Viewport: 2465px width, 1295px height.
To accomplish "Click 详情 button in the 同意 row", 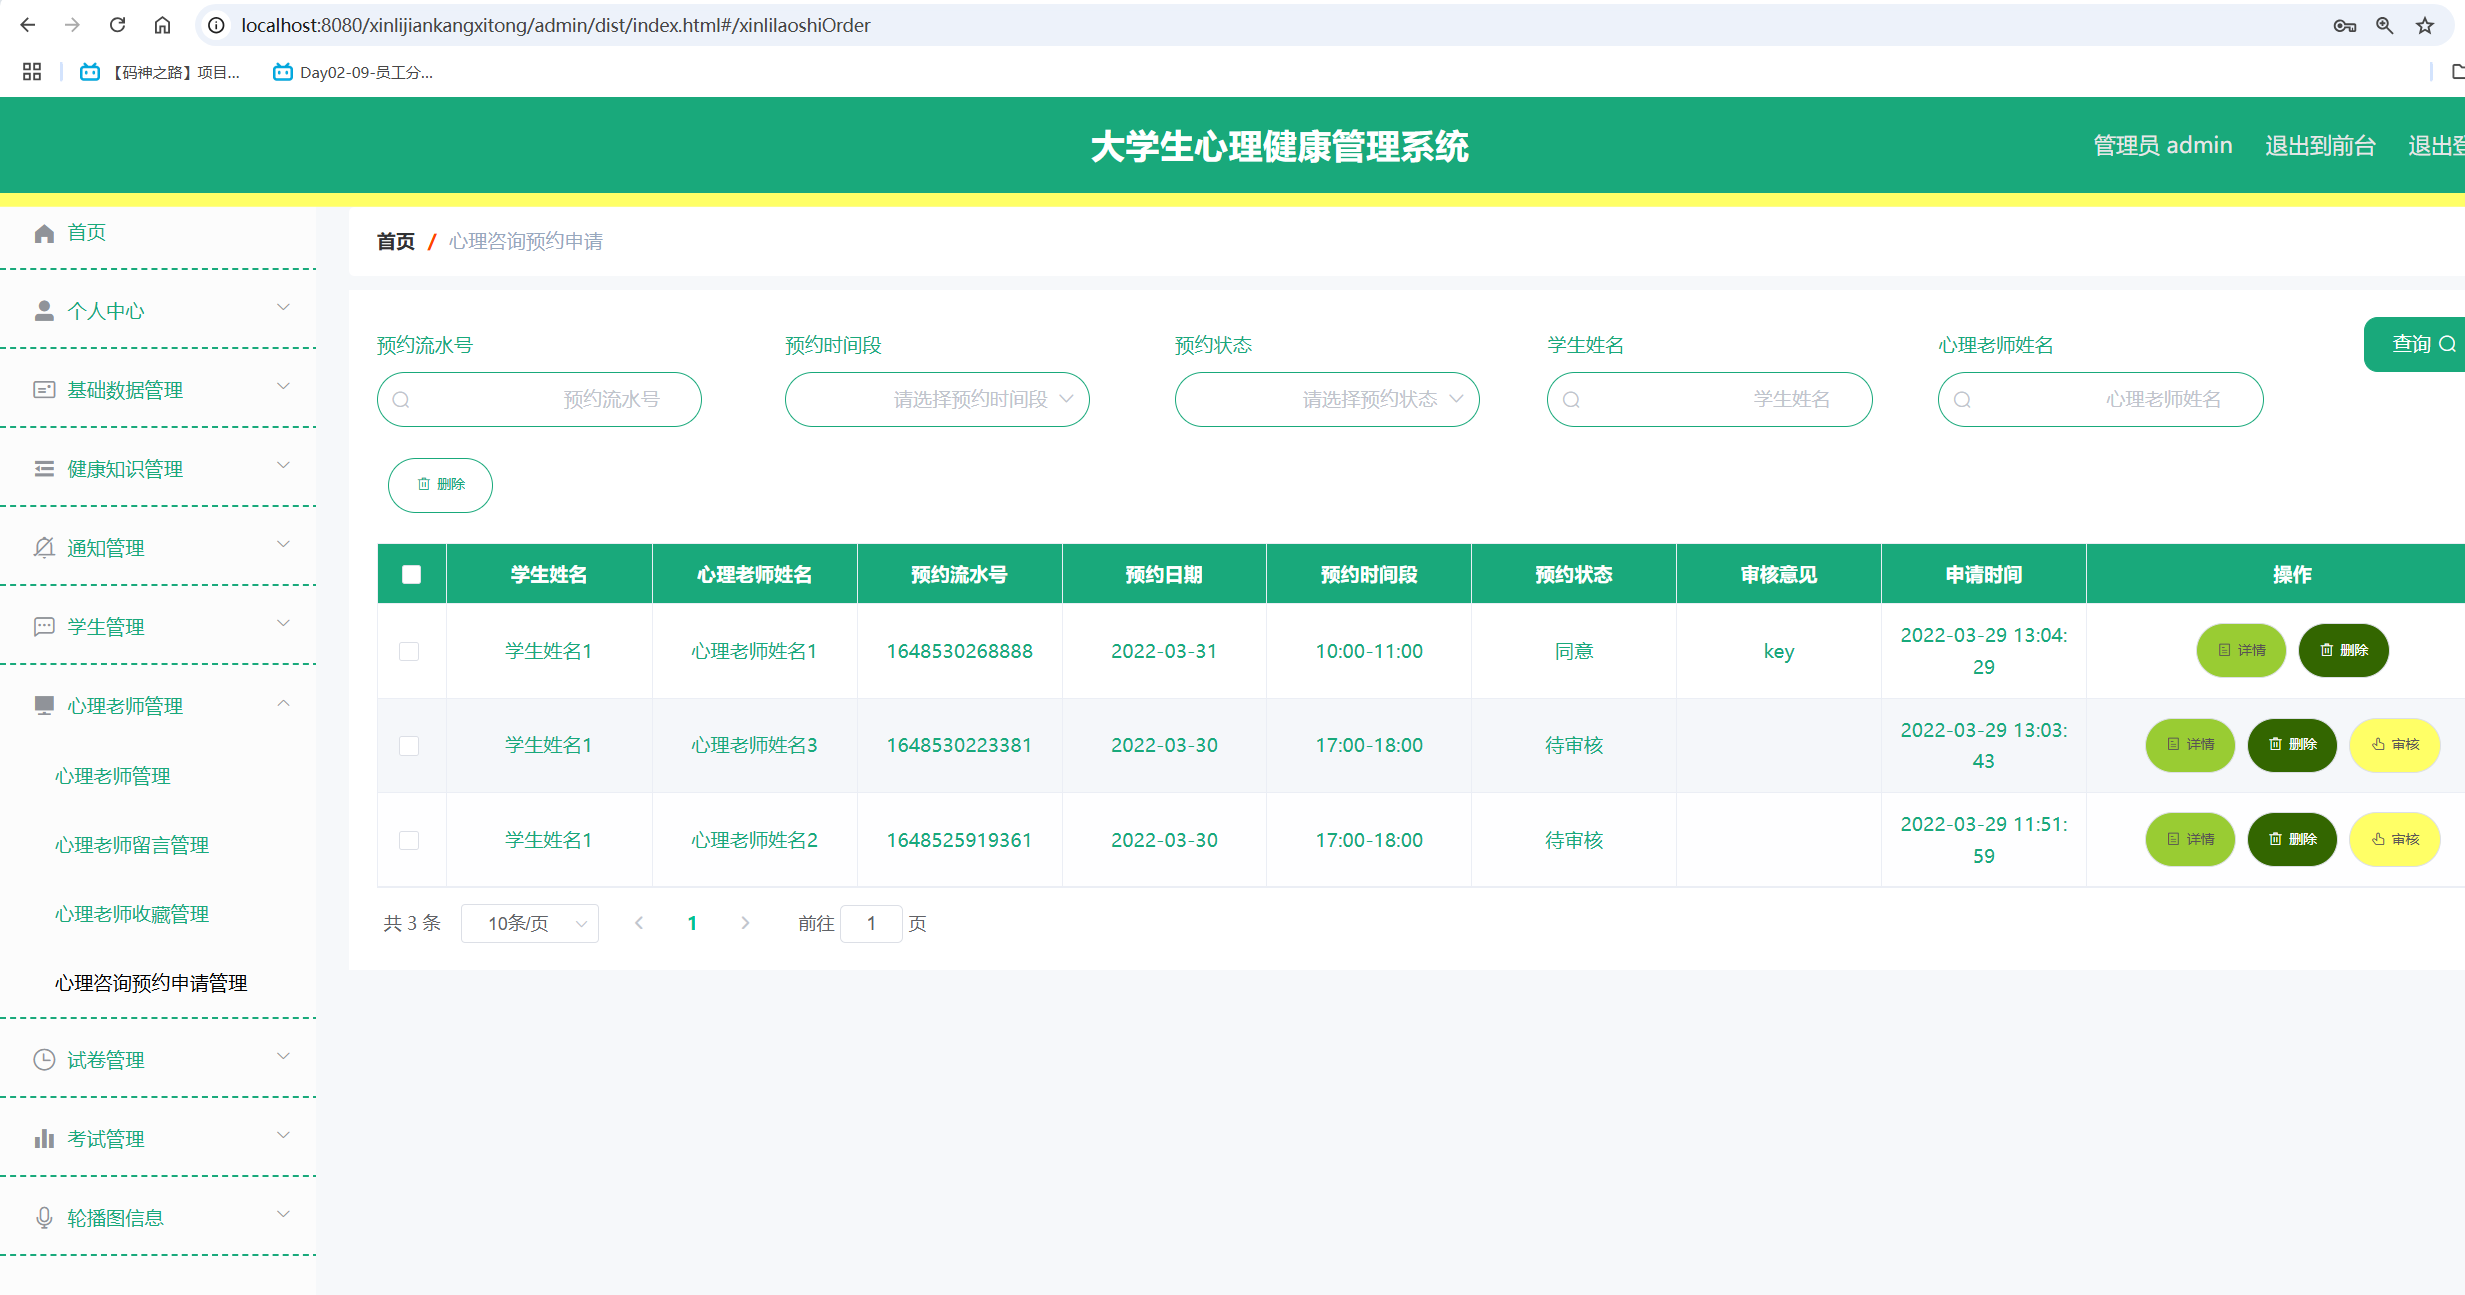I will (x=2241, y=651).
